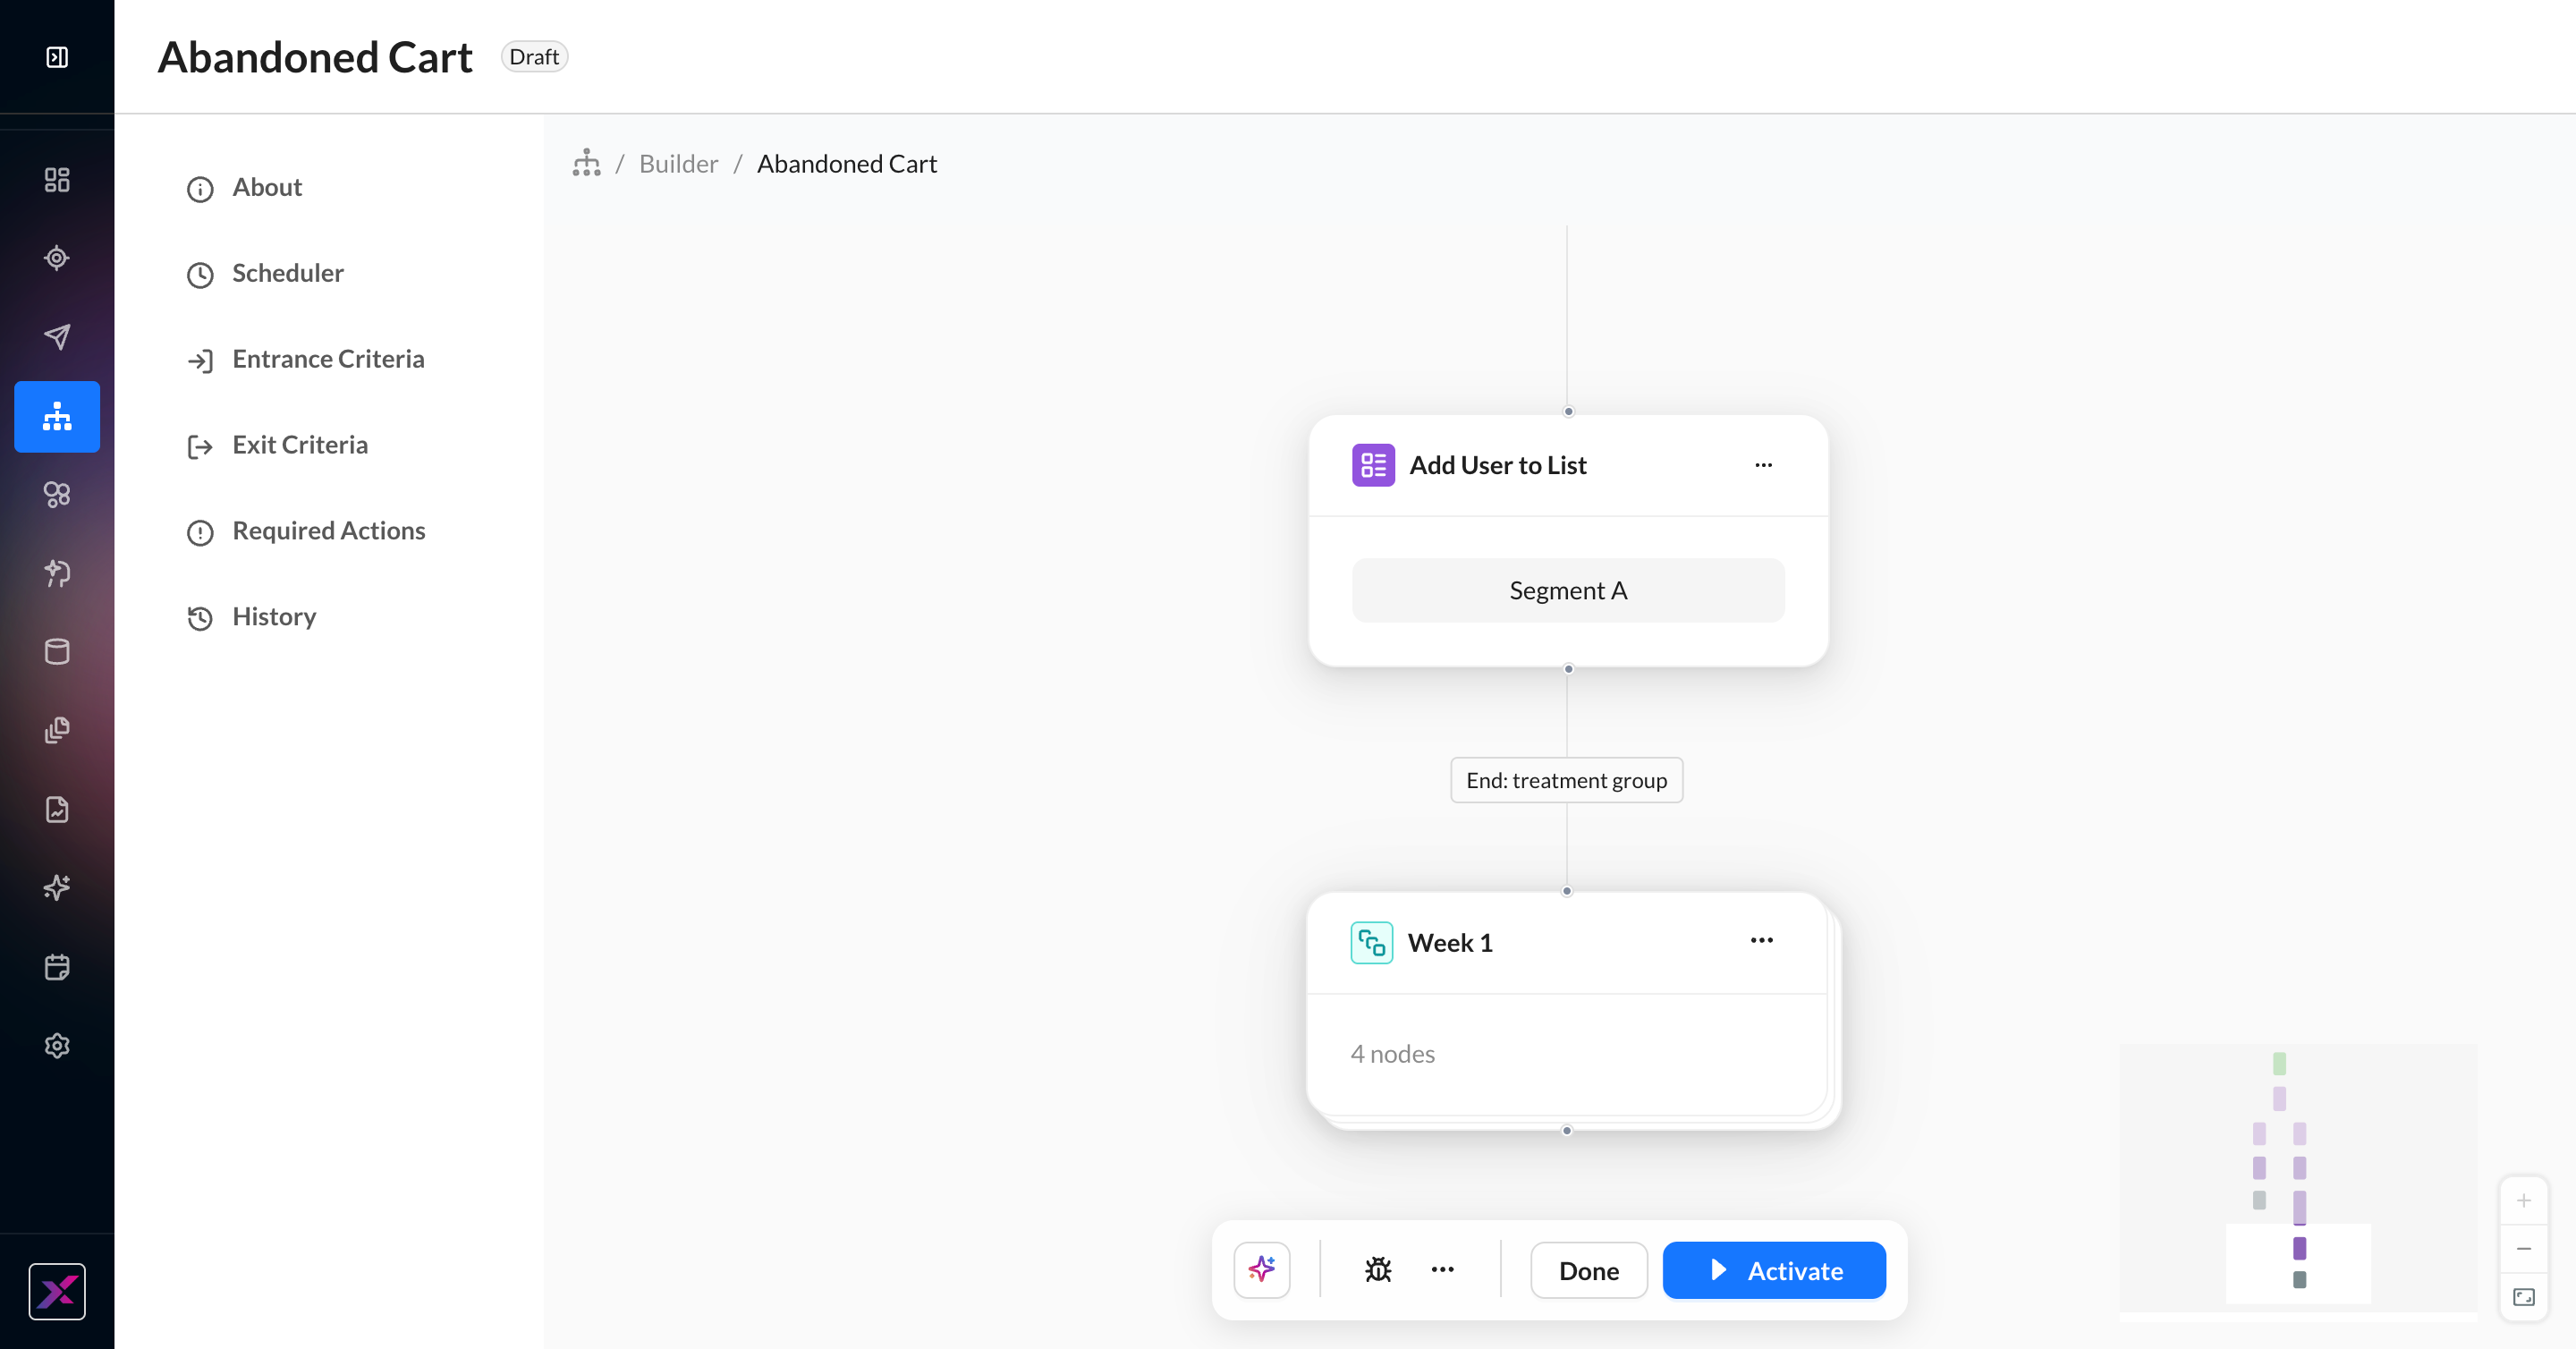Open the calendar icon in sidebar
The image size is (2576, 1349).
pyautogui.click(x=57, y=967)
